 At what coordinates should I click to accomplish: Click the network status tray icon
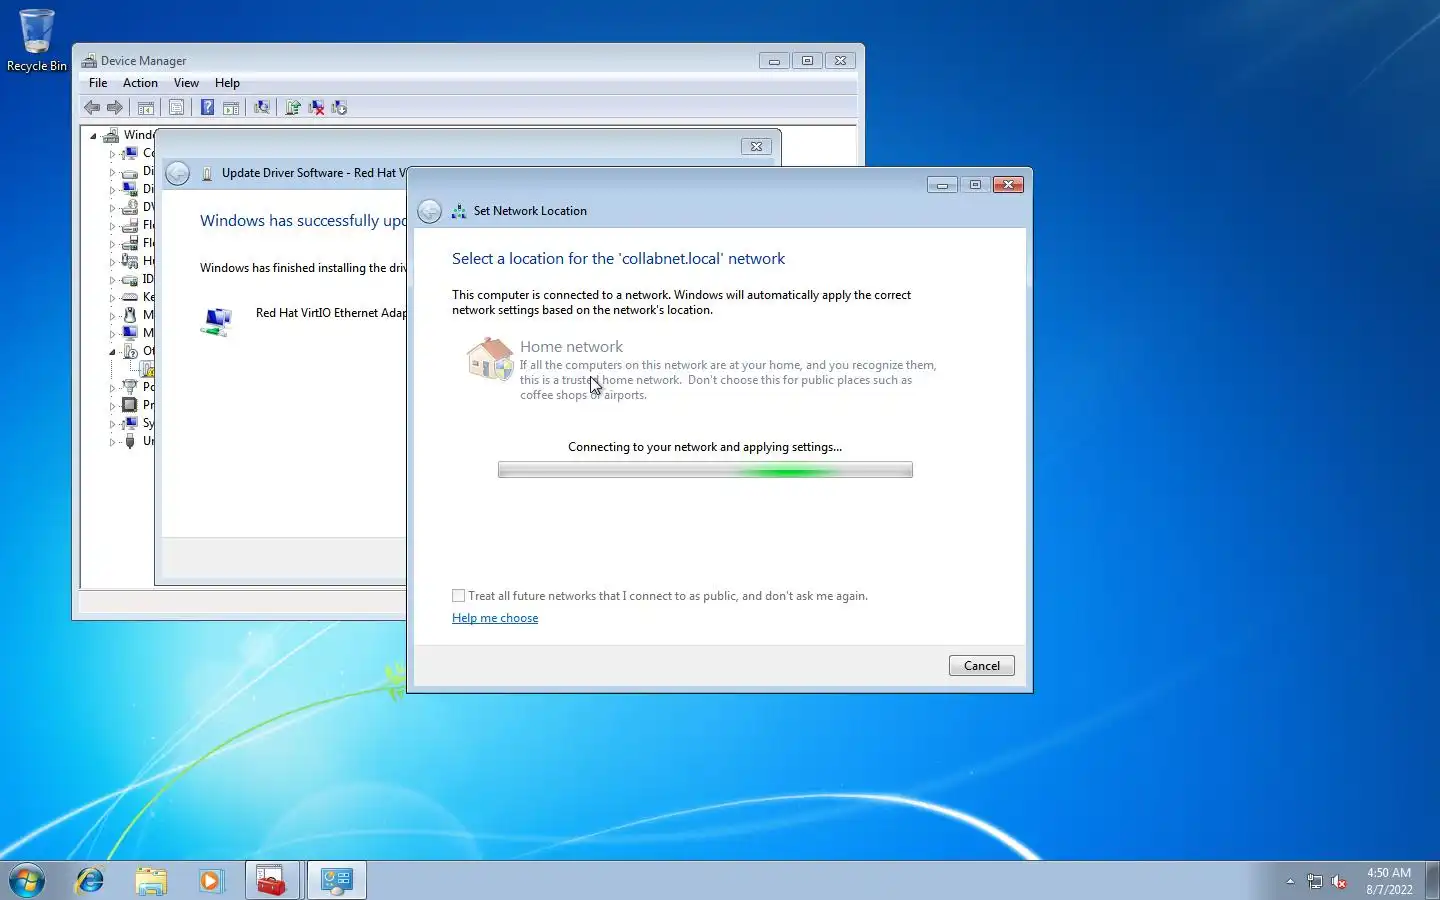[1315, 882]
